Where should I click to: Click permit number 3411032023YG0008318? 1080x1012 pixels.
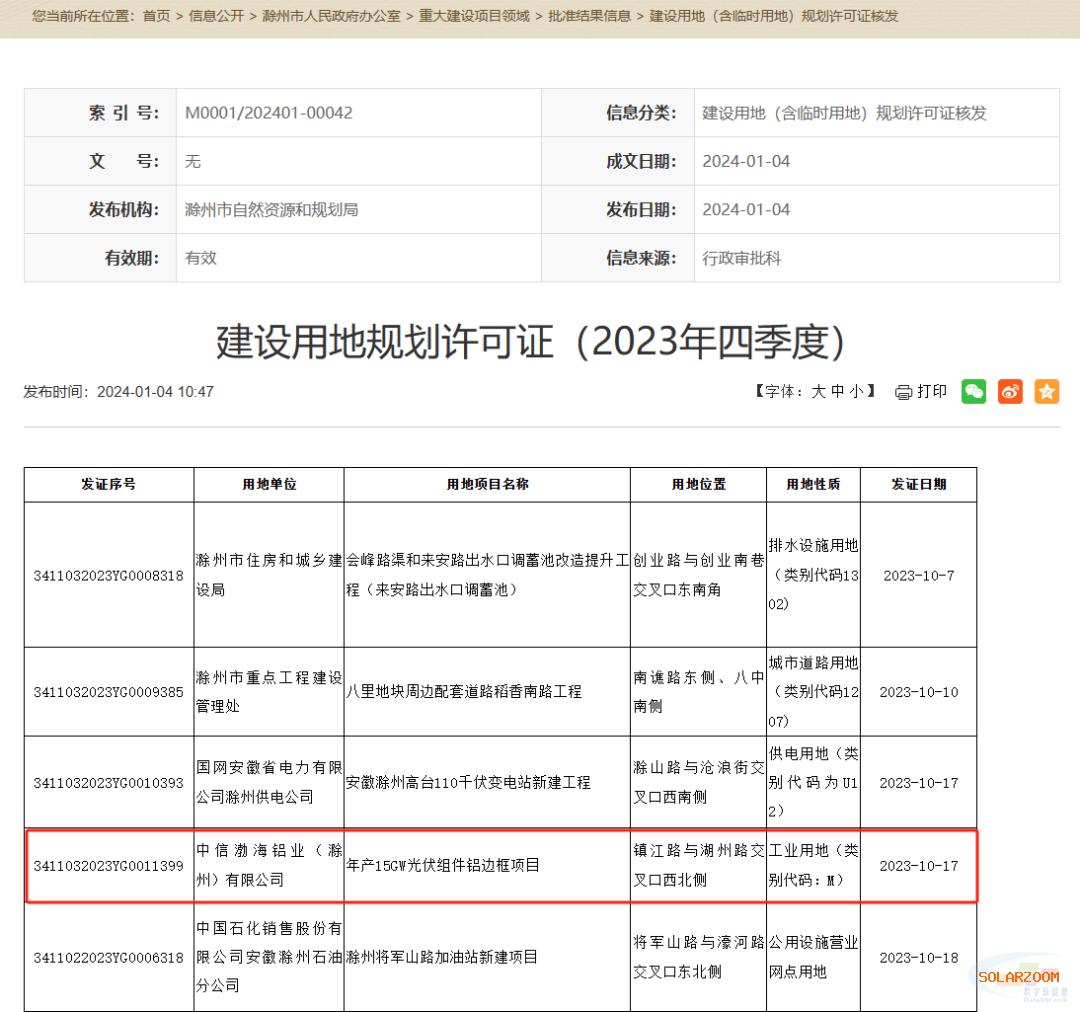pos(109,575)
